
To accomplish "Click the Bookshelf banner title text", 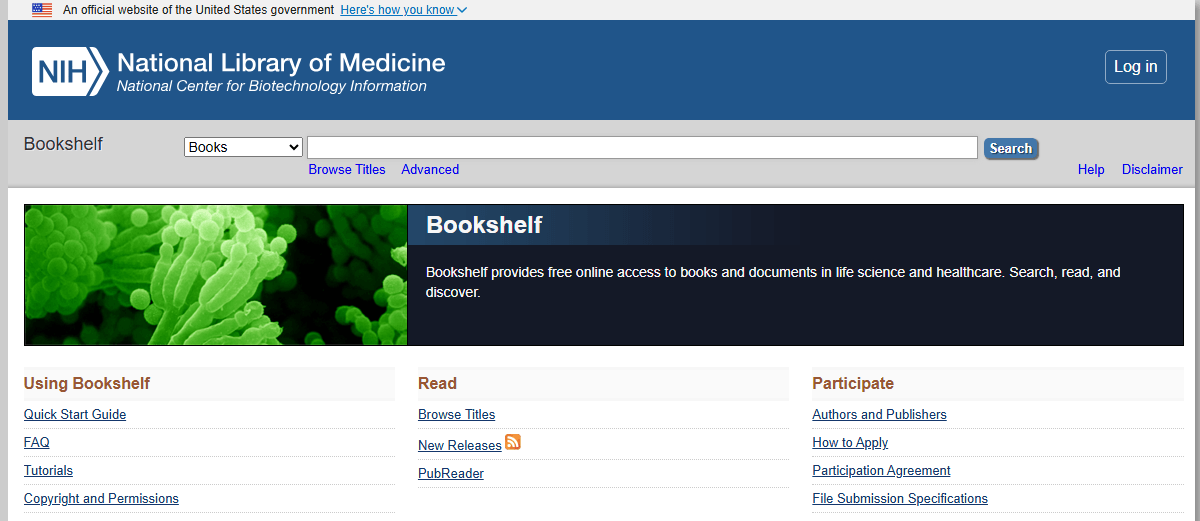I will click(484, 225).
